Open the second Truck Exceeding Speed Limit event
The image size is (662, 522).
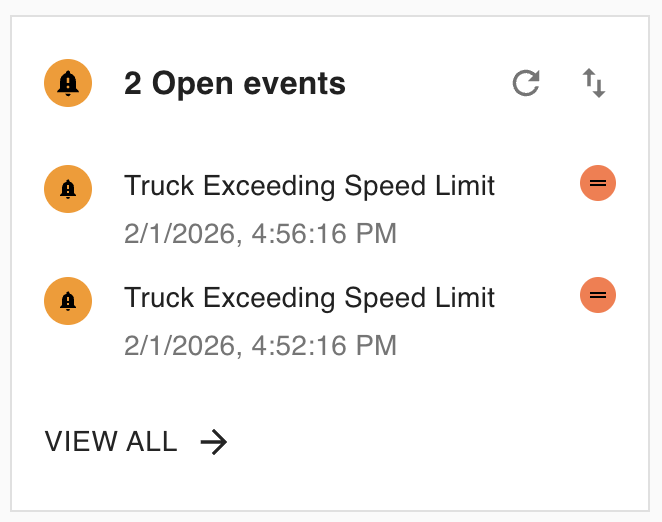point(309,298)
